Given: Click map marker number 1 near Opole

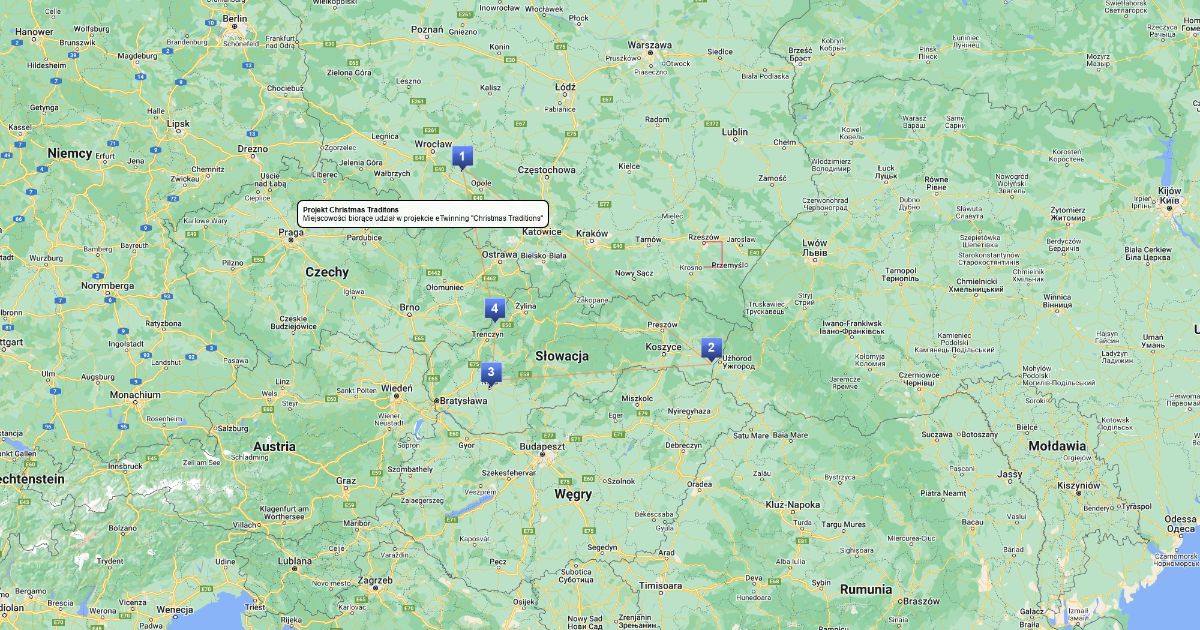Looking at the screenshot, I should point(461,156).
